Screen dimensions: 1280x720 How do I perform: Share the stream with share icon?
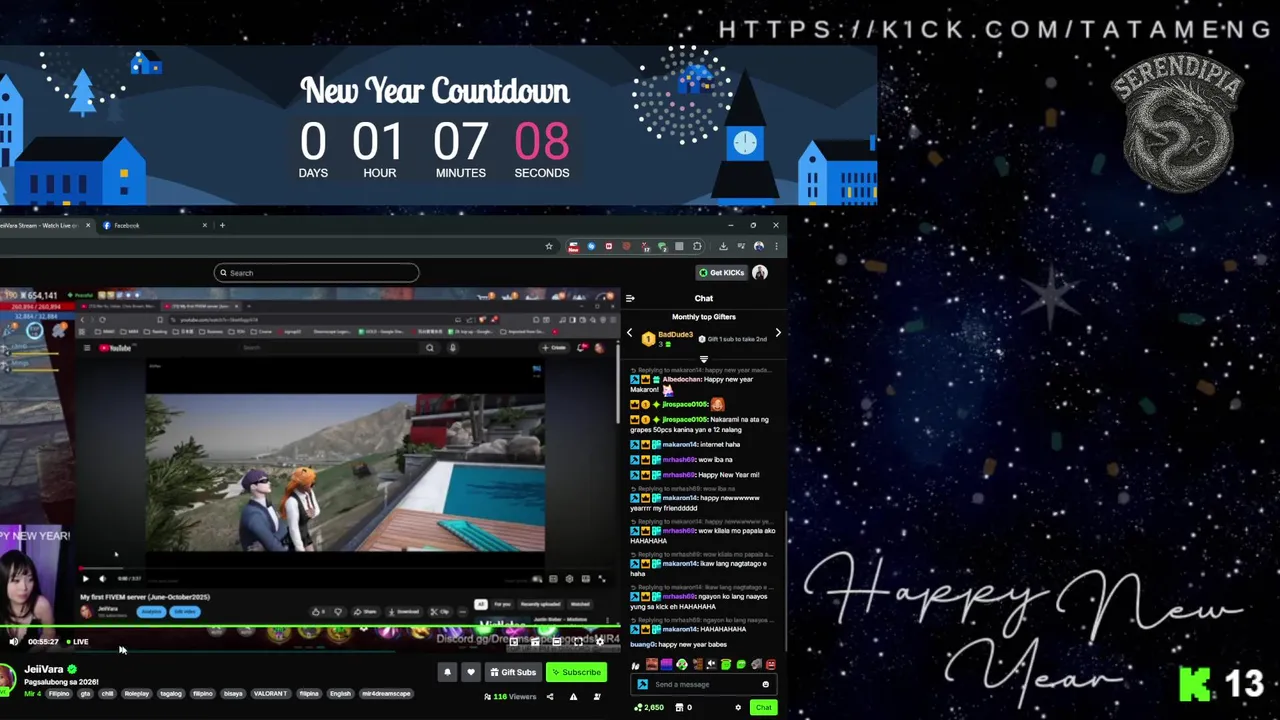[x=549, y=697]
